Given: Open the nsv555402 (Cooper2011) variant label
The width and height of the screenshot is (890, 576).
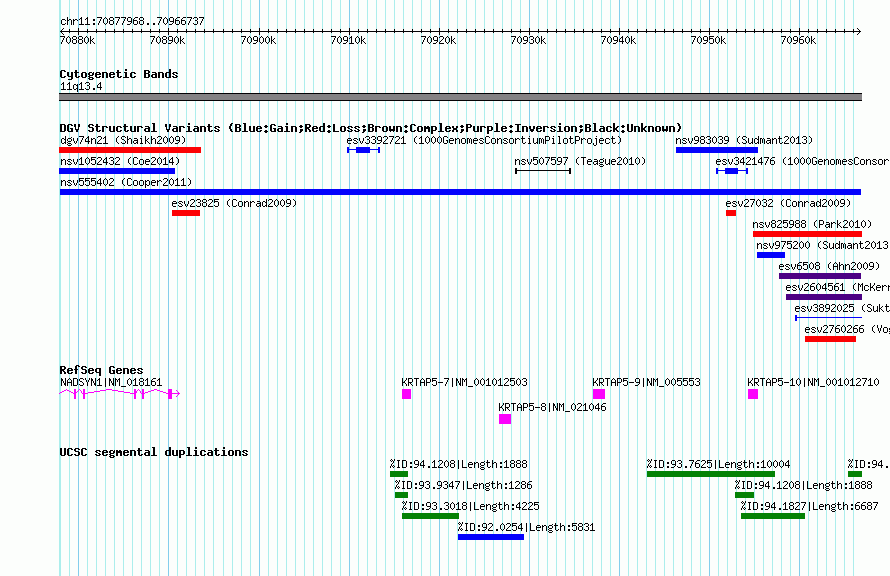Looking at the screenshot, I should click(126, 182).
